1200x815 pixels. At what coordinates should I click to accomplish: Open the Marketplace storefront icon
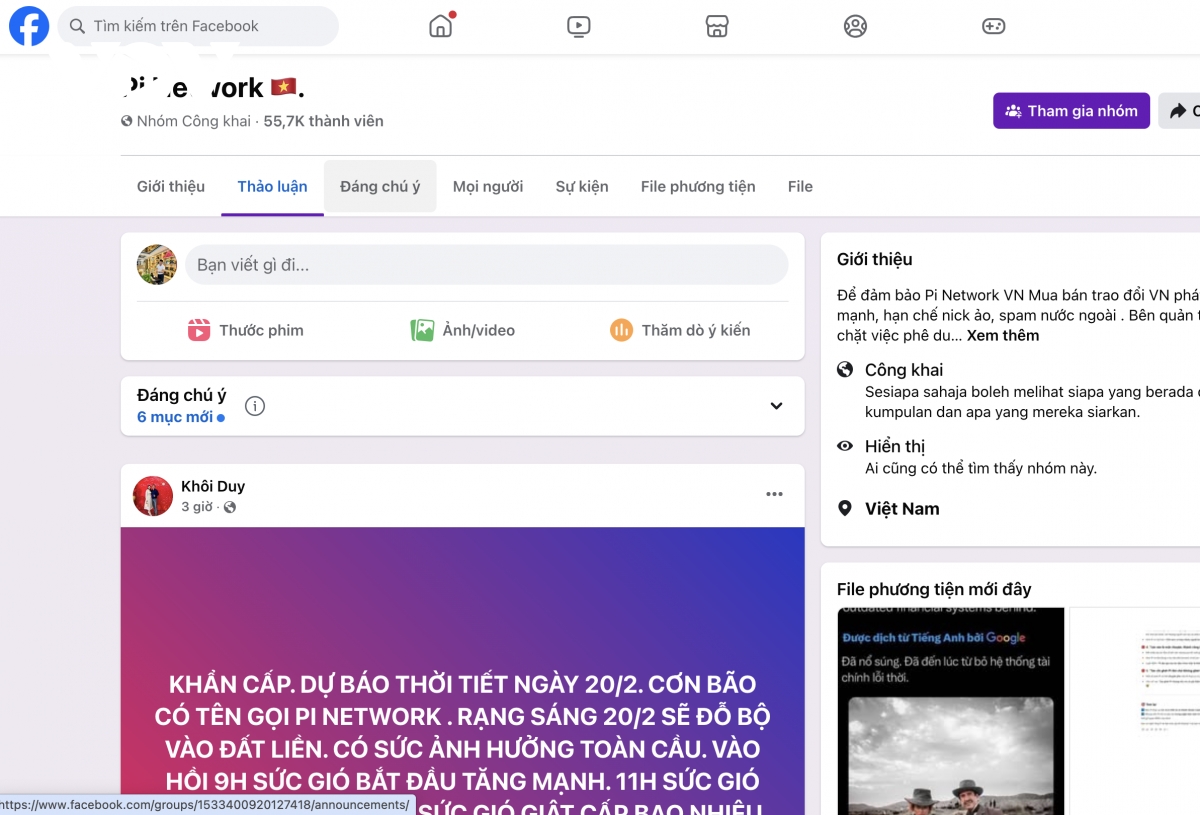[x=717, y=26]
